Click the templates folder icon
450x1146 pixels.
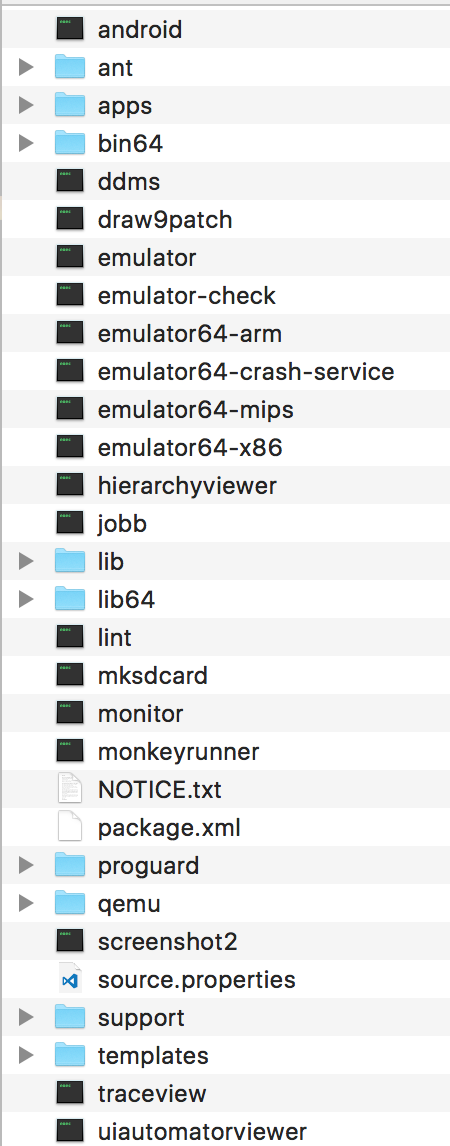[x=70, y=1055]
